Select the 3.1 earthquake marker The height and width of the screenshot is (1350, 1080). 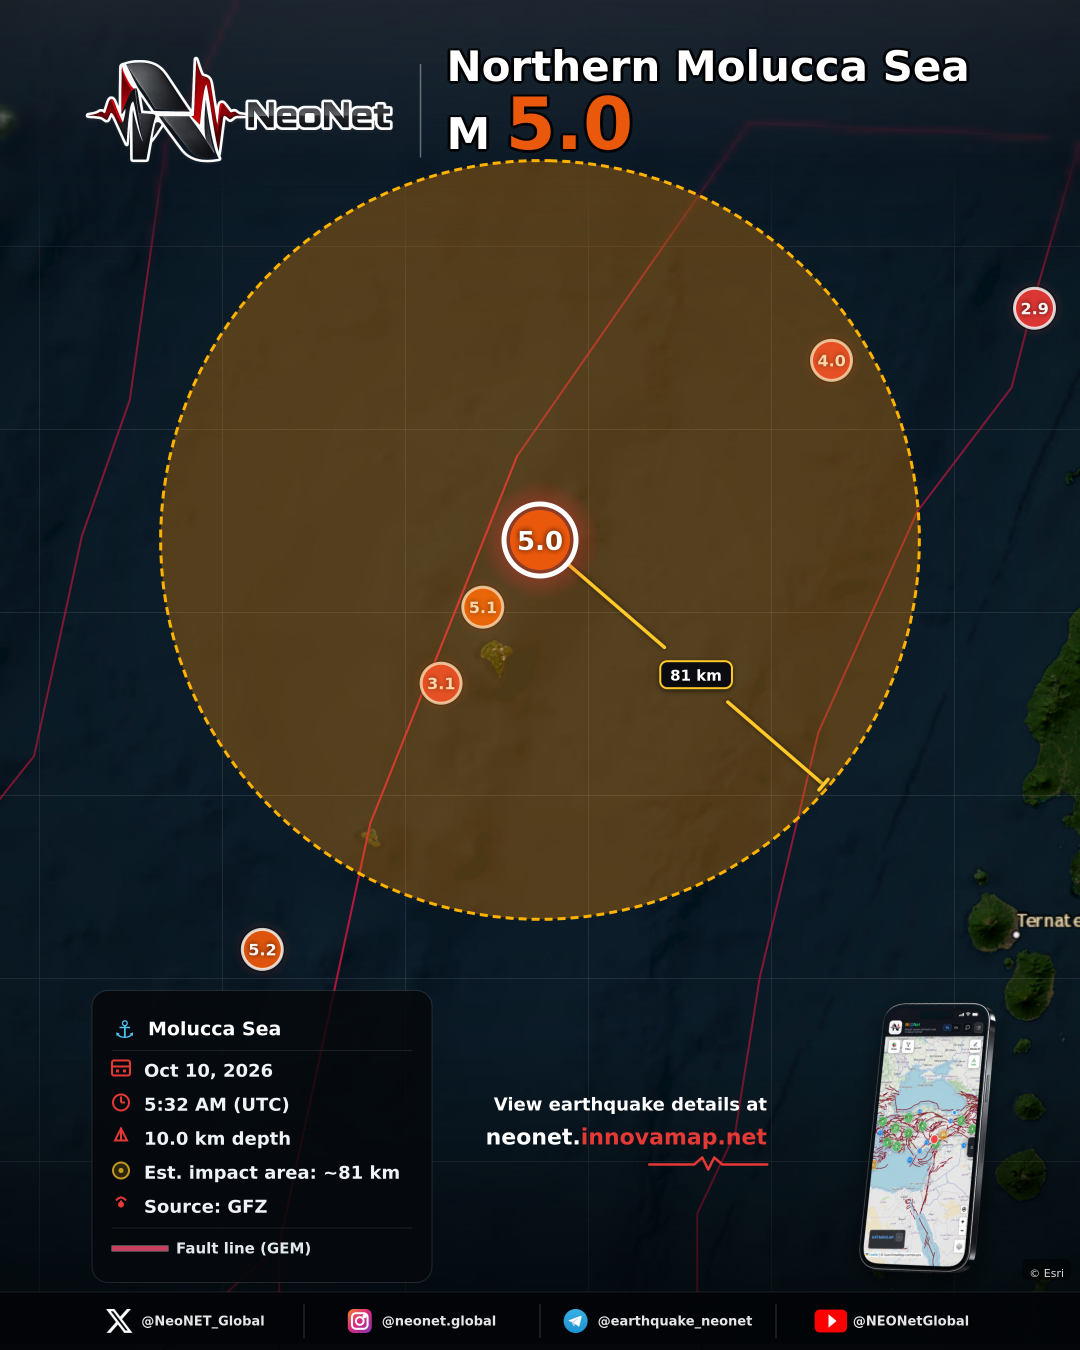pos(441,683)
